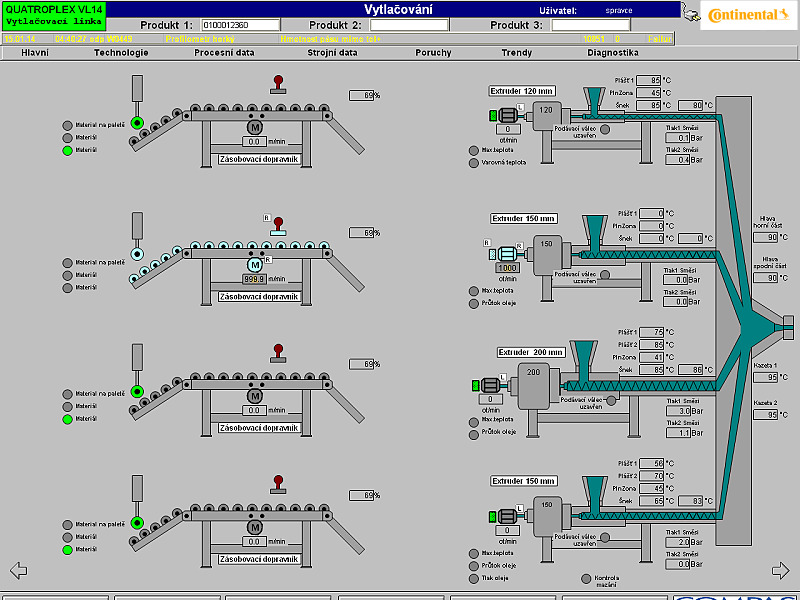The width and height of the screenshot is (800, 600).
Task: Click the 1.1 Bar Tlak2 Směsi value
Action: point(678,433)
